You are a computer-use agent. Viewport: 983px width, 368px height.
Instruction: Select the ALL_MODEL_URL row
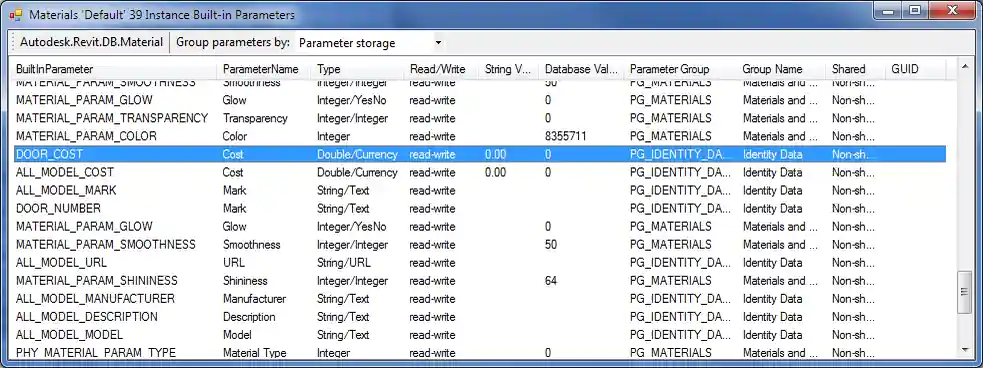tap(480, 263)
